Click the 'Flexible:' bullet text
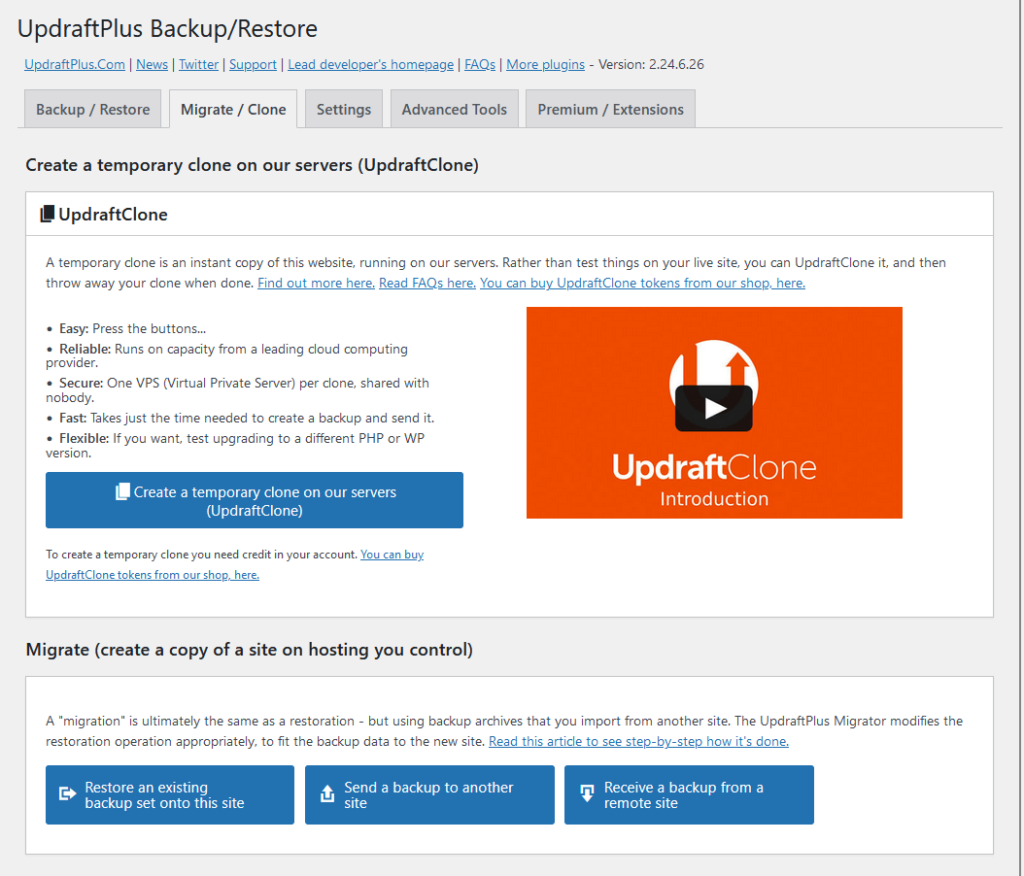 click(x=235, y=445)
